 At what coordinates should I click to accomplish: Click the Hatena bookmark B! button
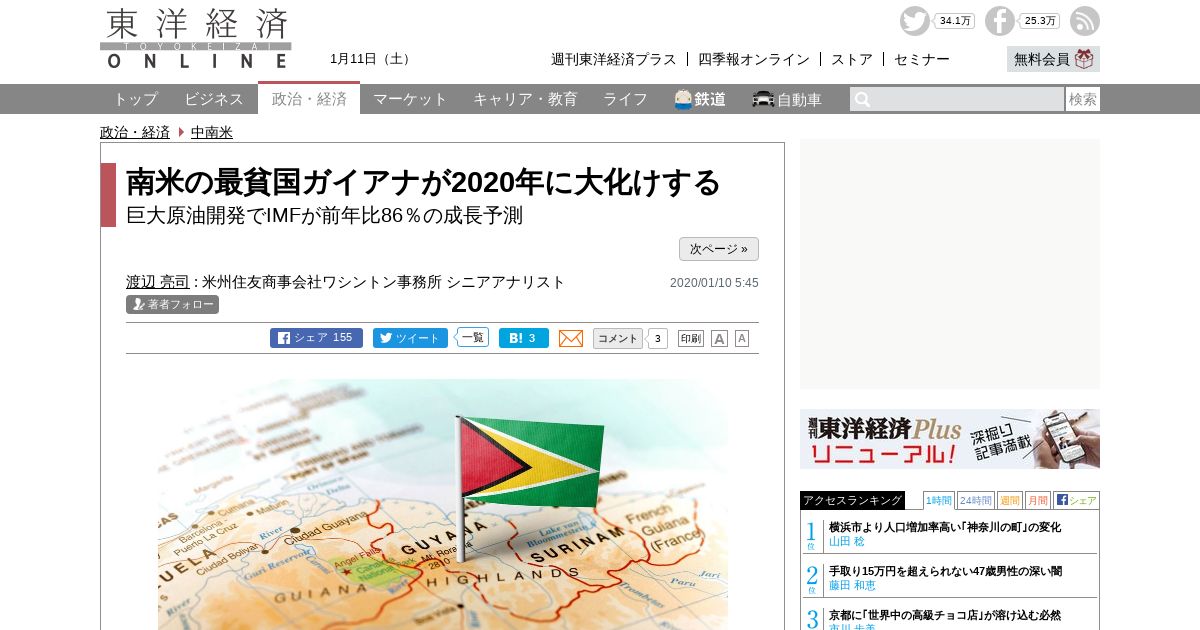524,338
